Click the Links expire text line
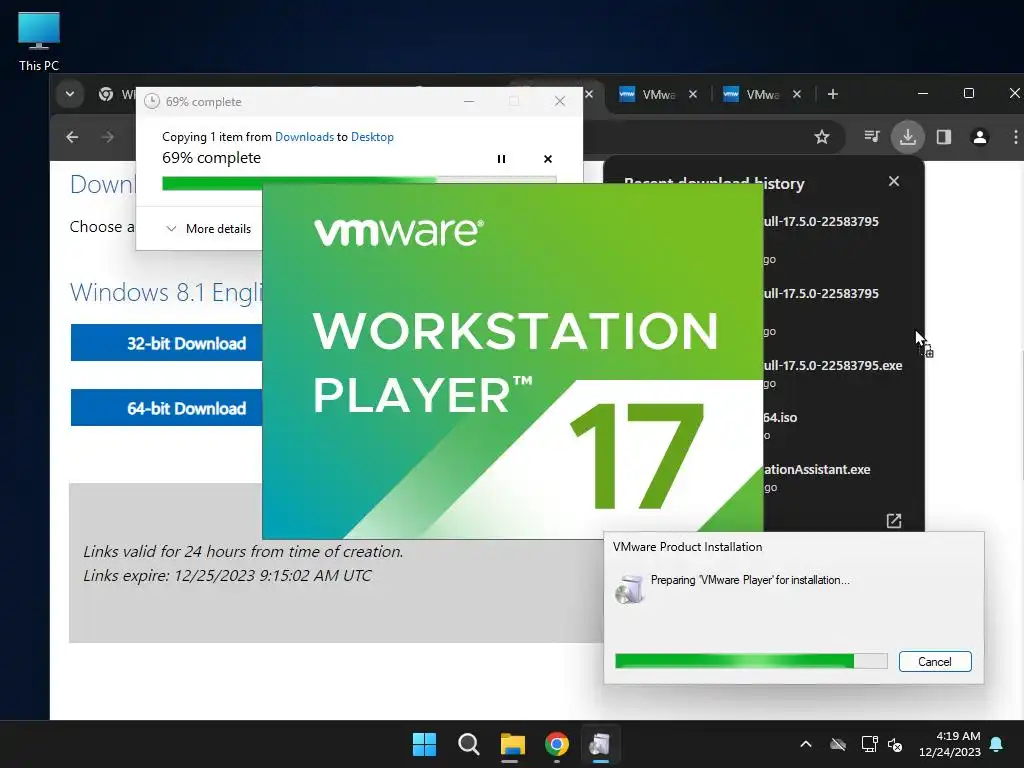This screenshot has width=1024, height=768. tap(227, 575)
